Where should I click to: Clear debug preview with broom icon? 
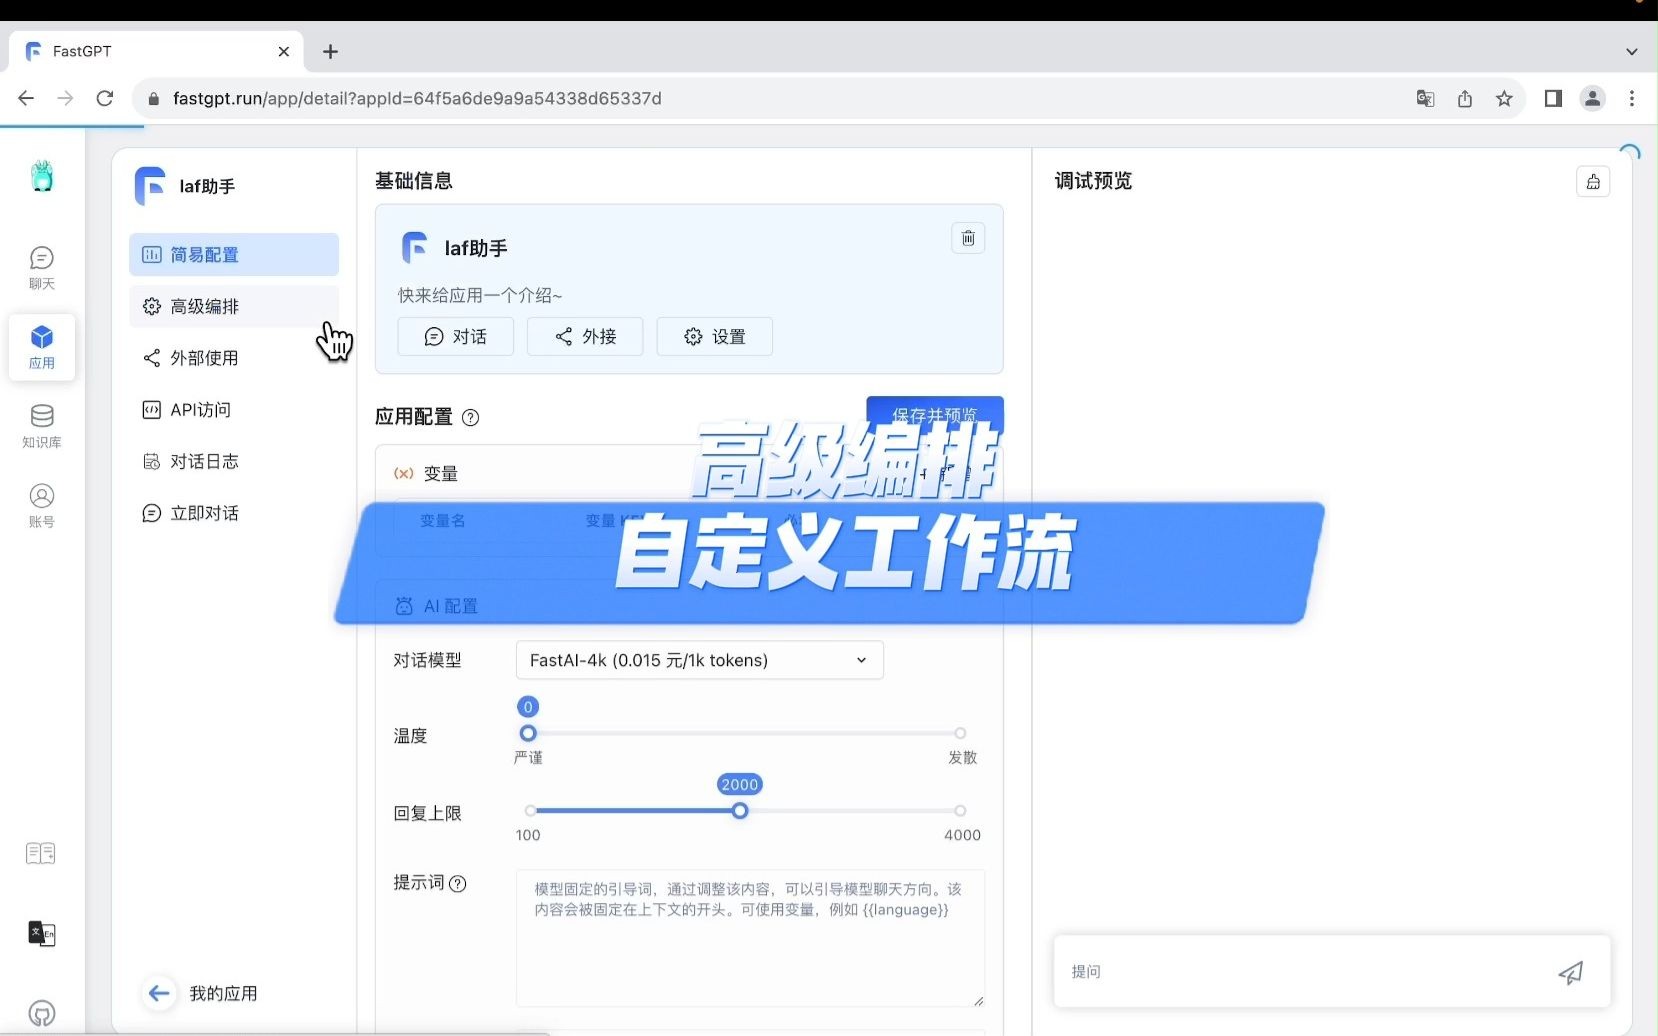(1593, 182)
